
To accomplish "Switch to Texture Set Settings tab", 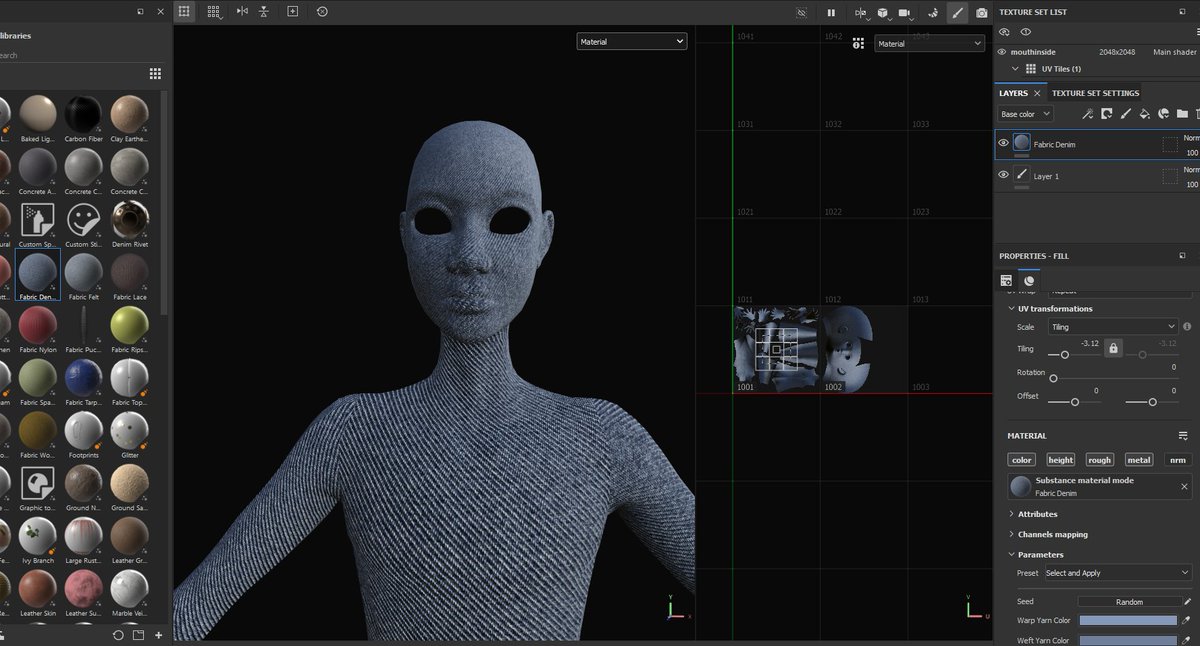I will [1095, 93].
